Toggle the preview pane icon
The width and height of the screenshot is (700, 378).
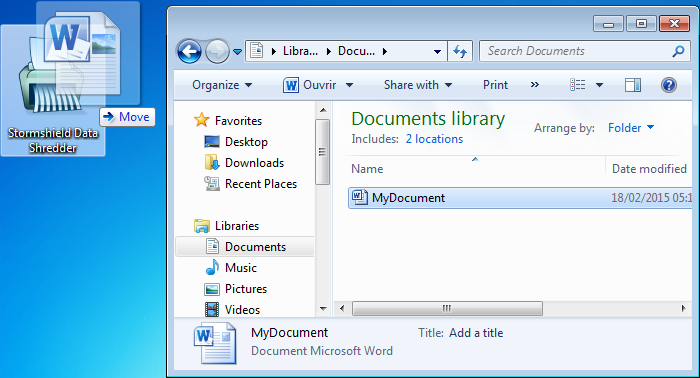point(633,85)
